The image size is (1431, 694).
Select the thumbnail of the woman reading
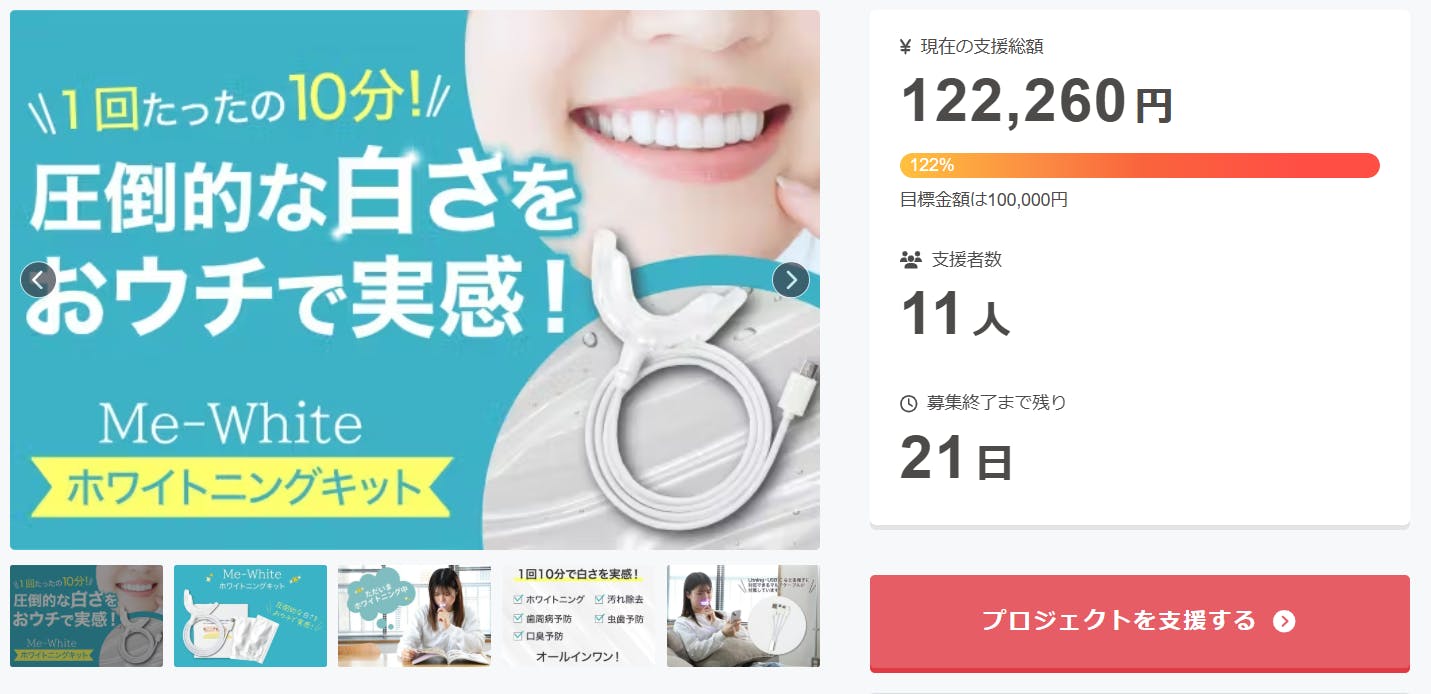(x=414, y=616)
